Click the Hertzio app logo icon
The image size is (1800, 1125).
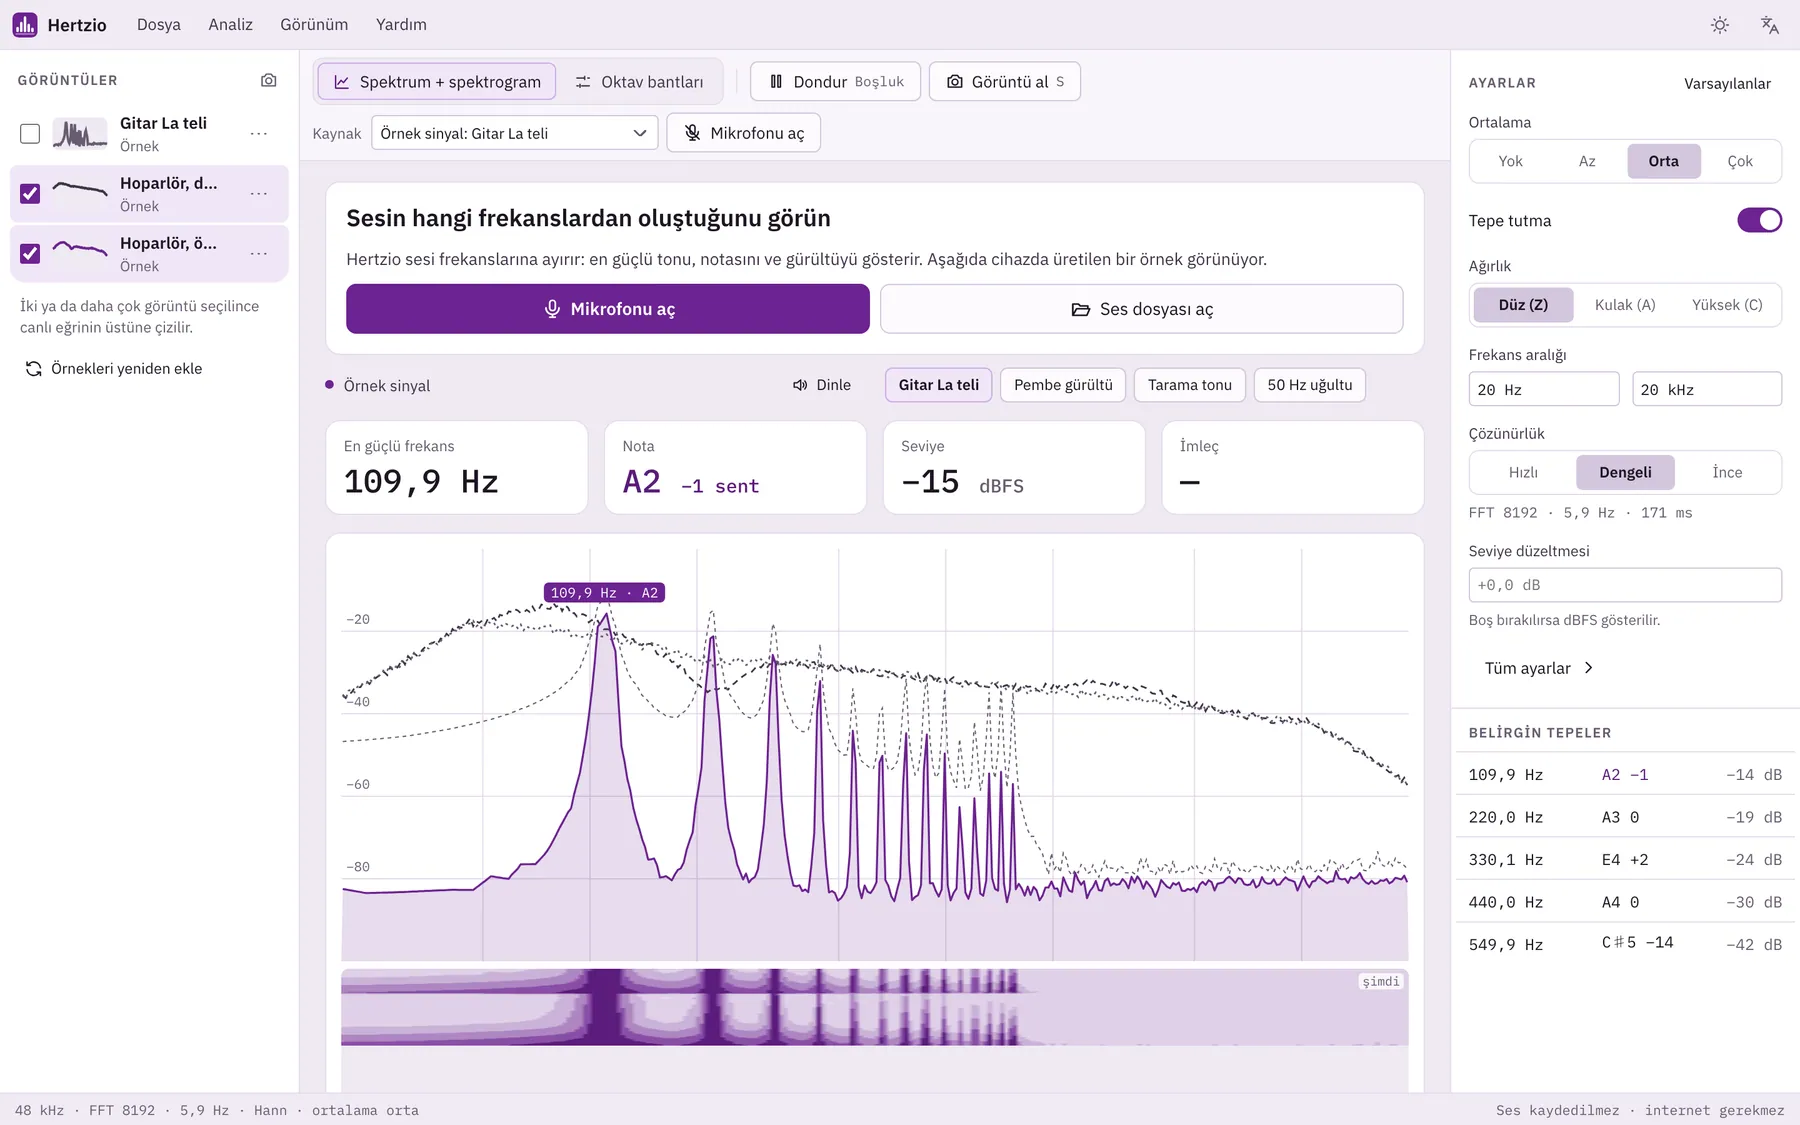coord(25,25)
